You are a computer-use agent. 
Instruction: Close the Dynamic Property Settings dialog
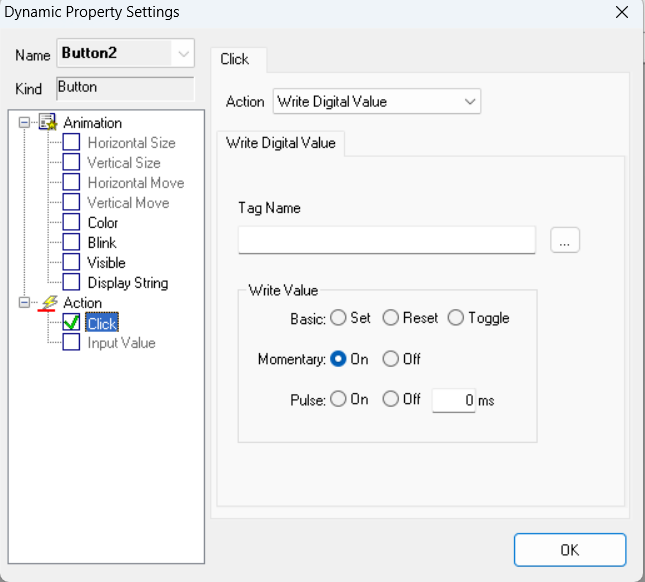tap(622, 13)
